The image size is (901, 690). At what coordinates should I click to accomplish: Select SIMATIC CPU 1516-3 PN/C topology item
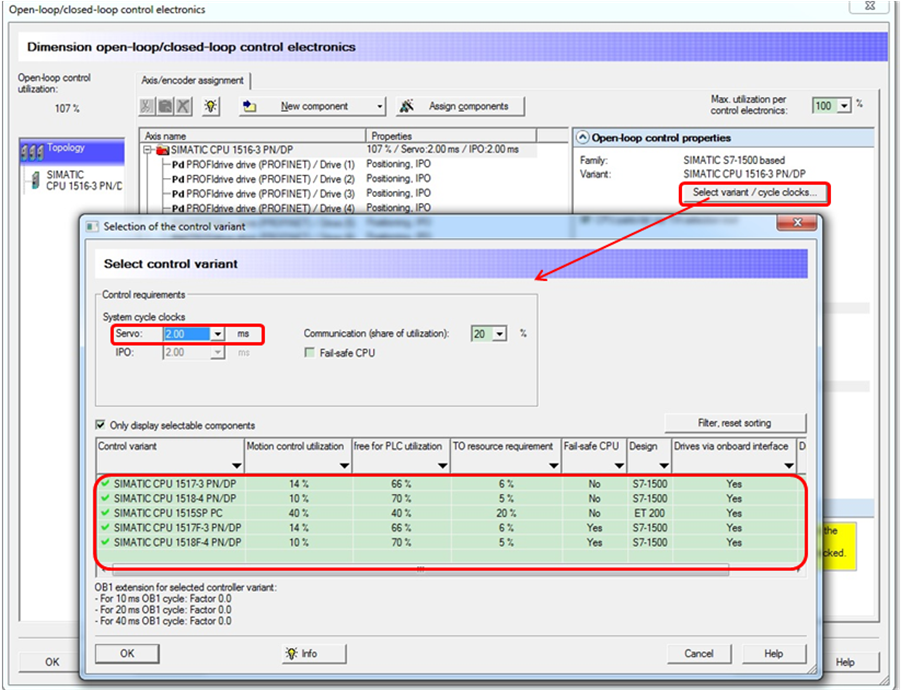(x=84, y=180)
